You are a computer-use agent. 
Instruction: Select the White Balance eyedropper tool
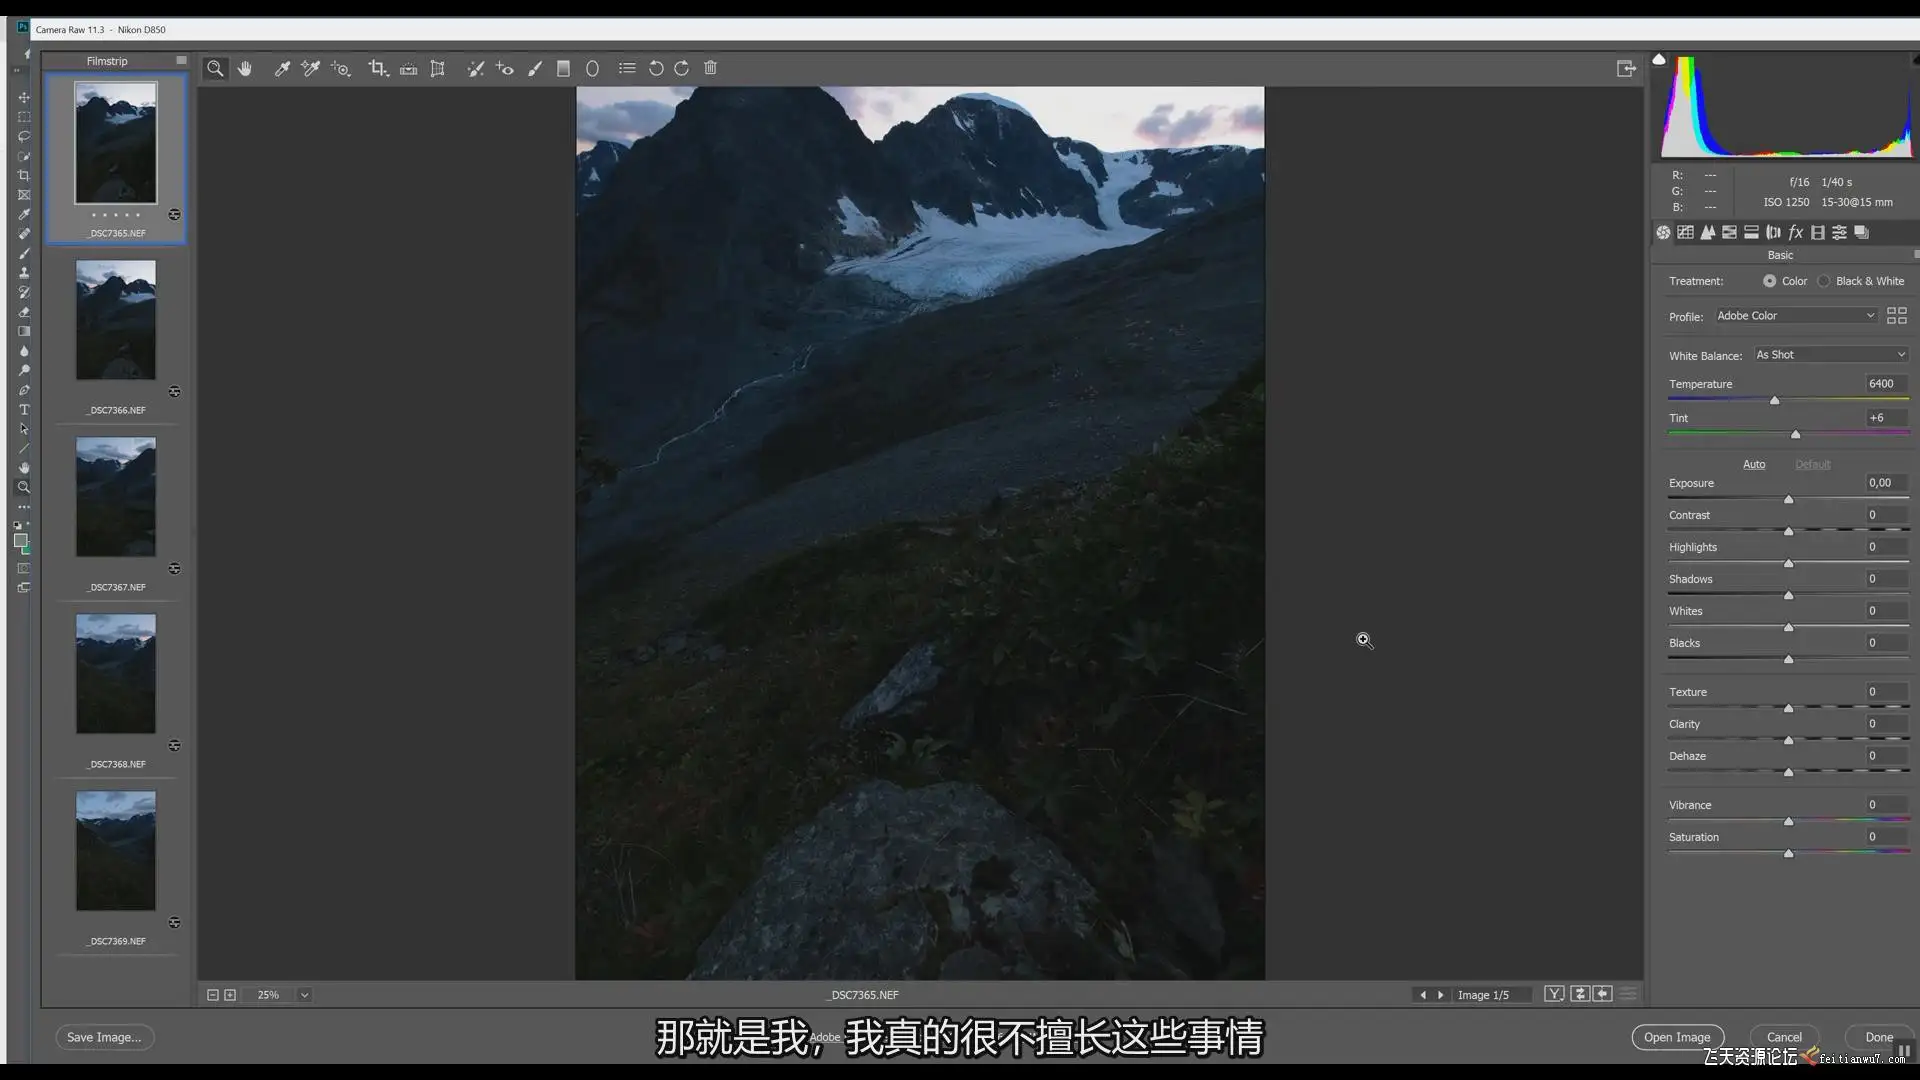(282, 68)
